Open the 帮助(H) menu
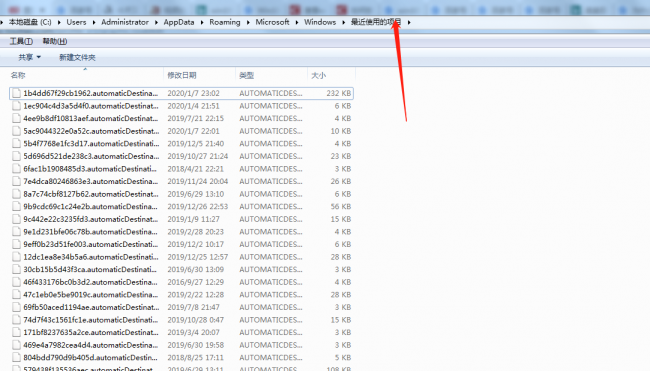The width and height of the screenshot is (650, 371). 55,41
